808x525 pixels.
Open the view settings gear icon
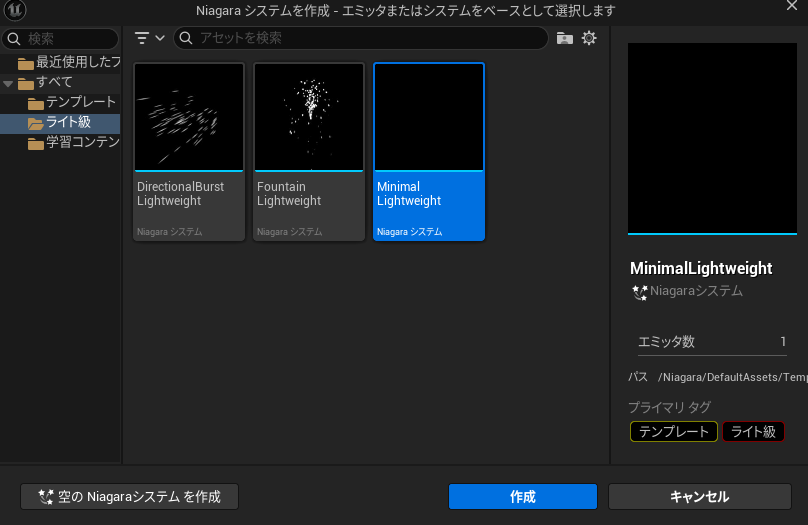click(589, 38)
